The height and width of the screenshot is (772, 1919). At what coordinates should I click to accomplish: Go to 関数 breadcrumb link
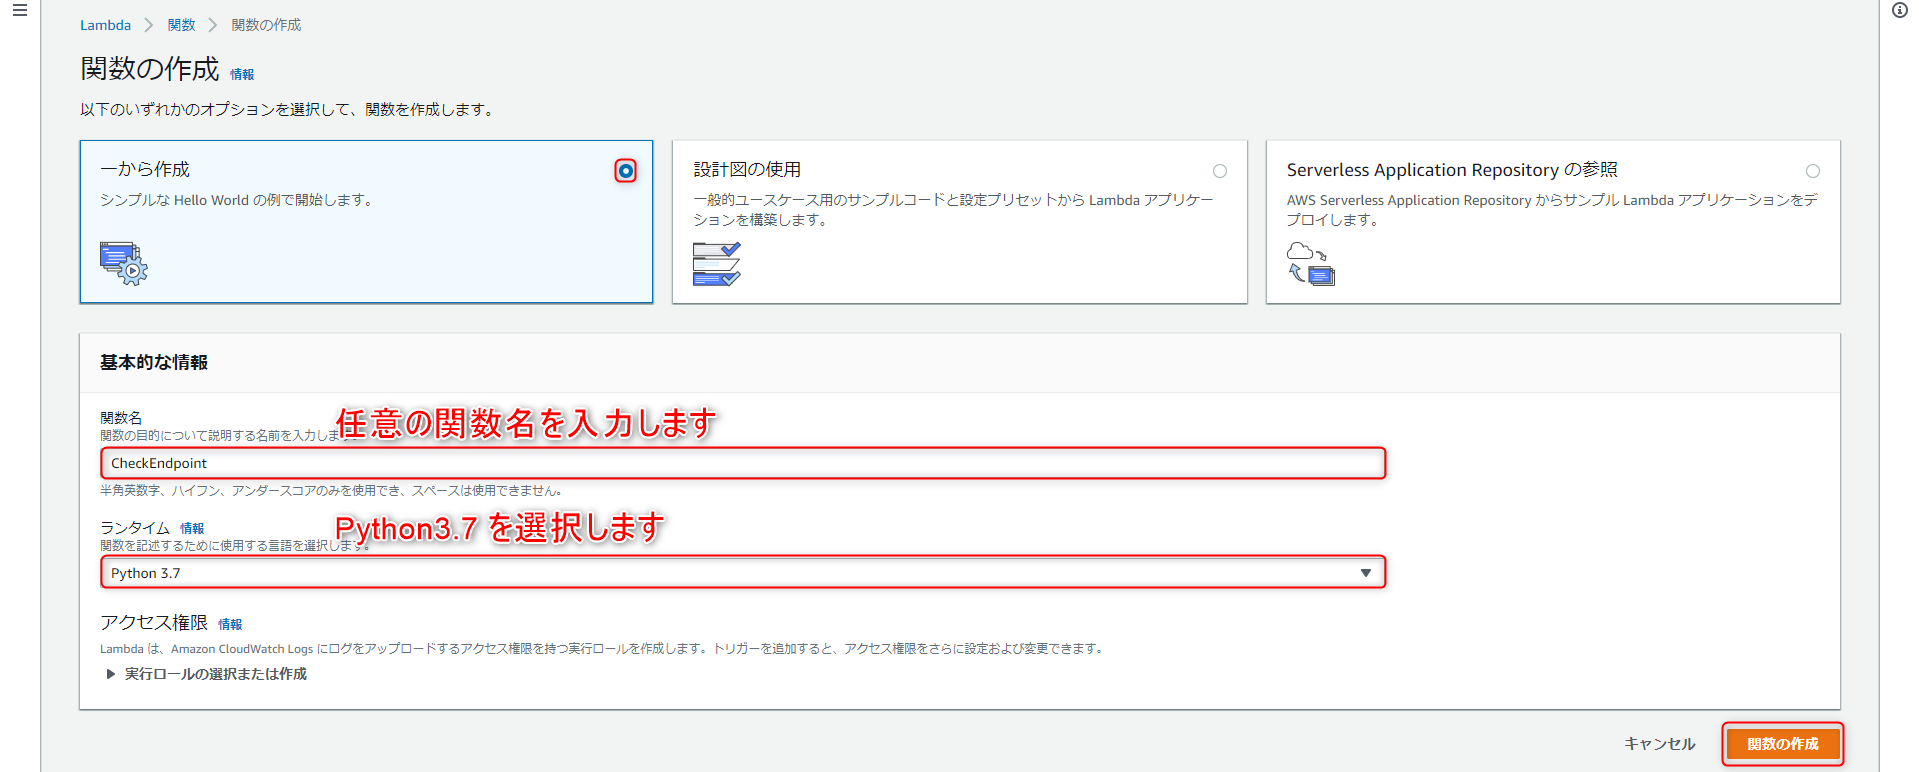pos(181,25)
